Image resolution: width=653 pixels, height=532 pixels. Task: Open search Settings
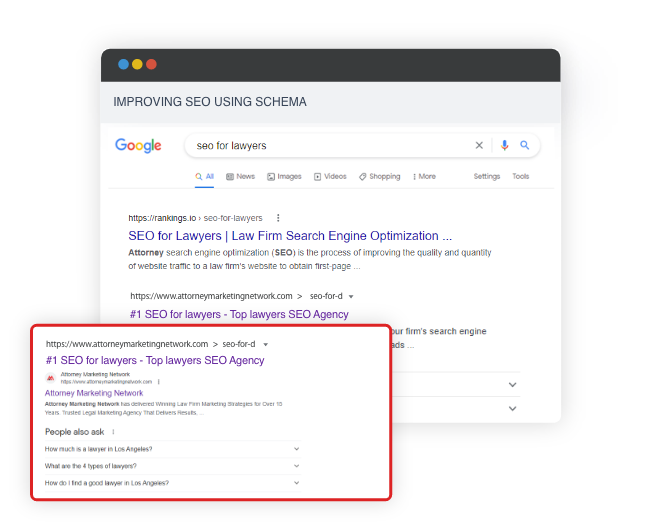(486, 177)
